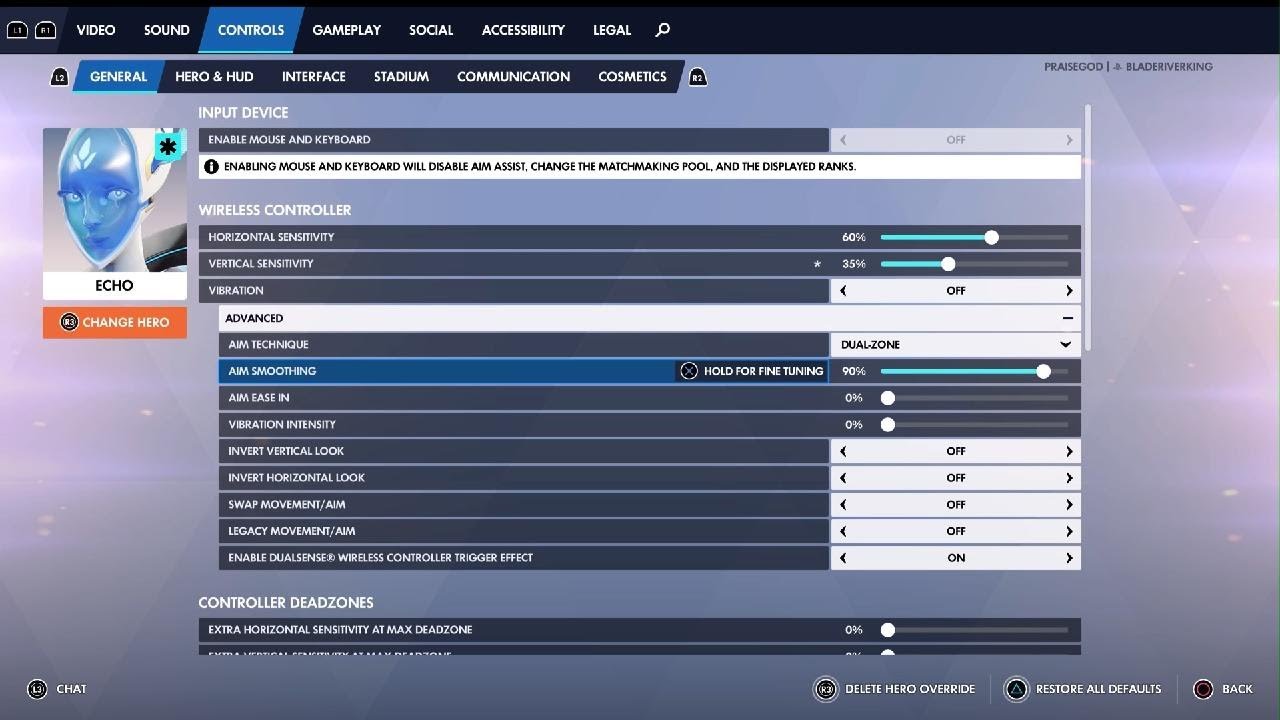Click the L3 chat stick icon
The height and width of the screenshot is (720, 1280).
pos(37,689)
